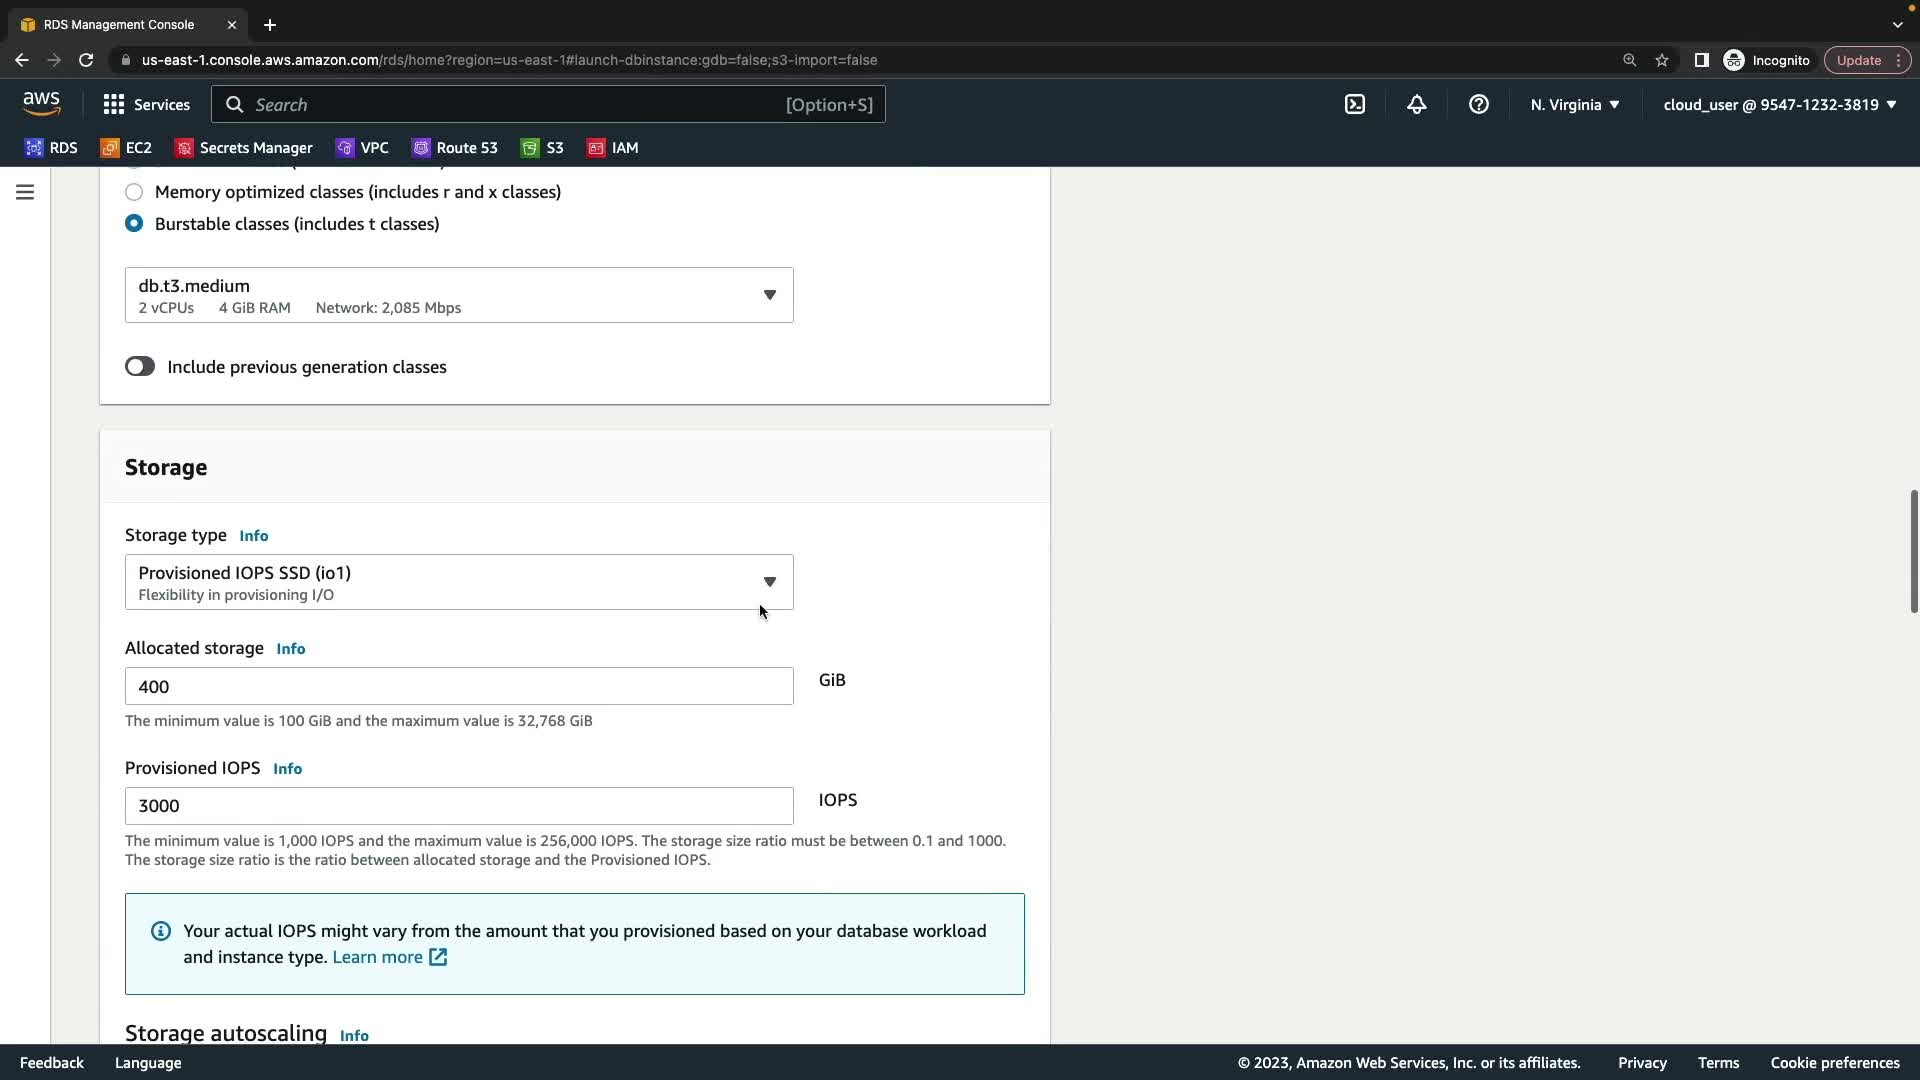Open the Storage type dropdown
Screen dimensions: 1920x1080
point(459,582)
